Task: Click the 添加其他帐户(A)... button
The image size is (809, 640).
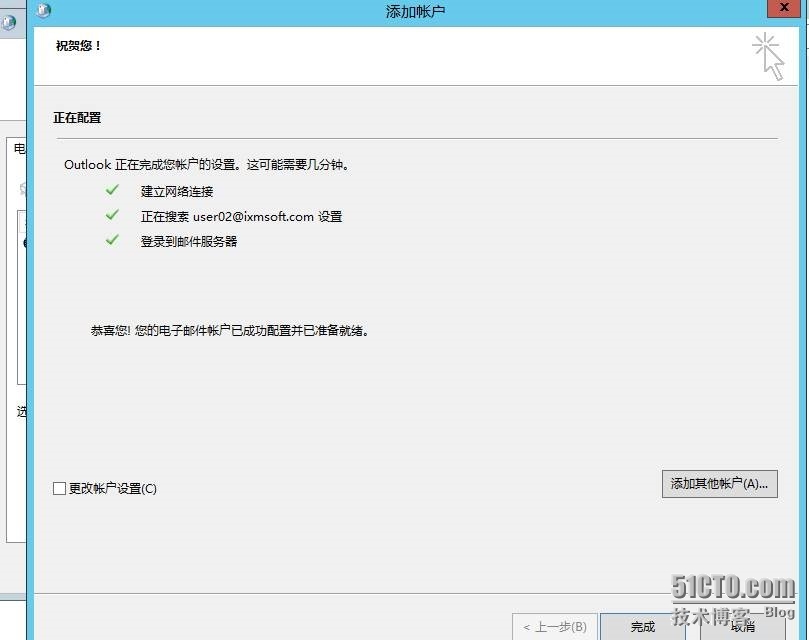Action: click(719, 484)
